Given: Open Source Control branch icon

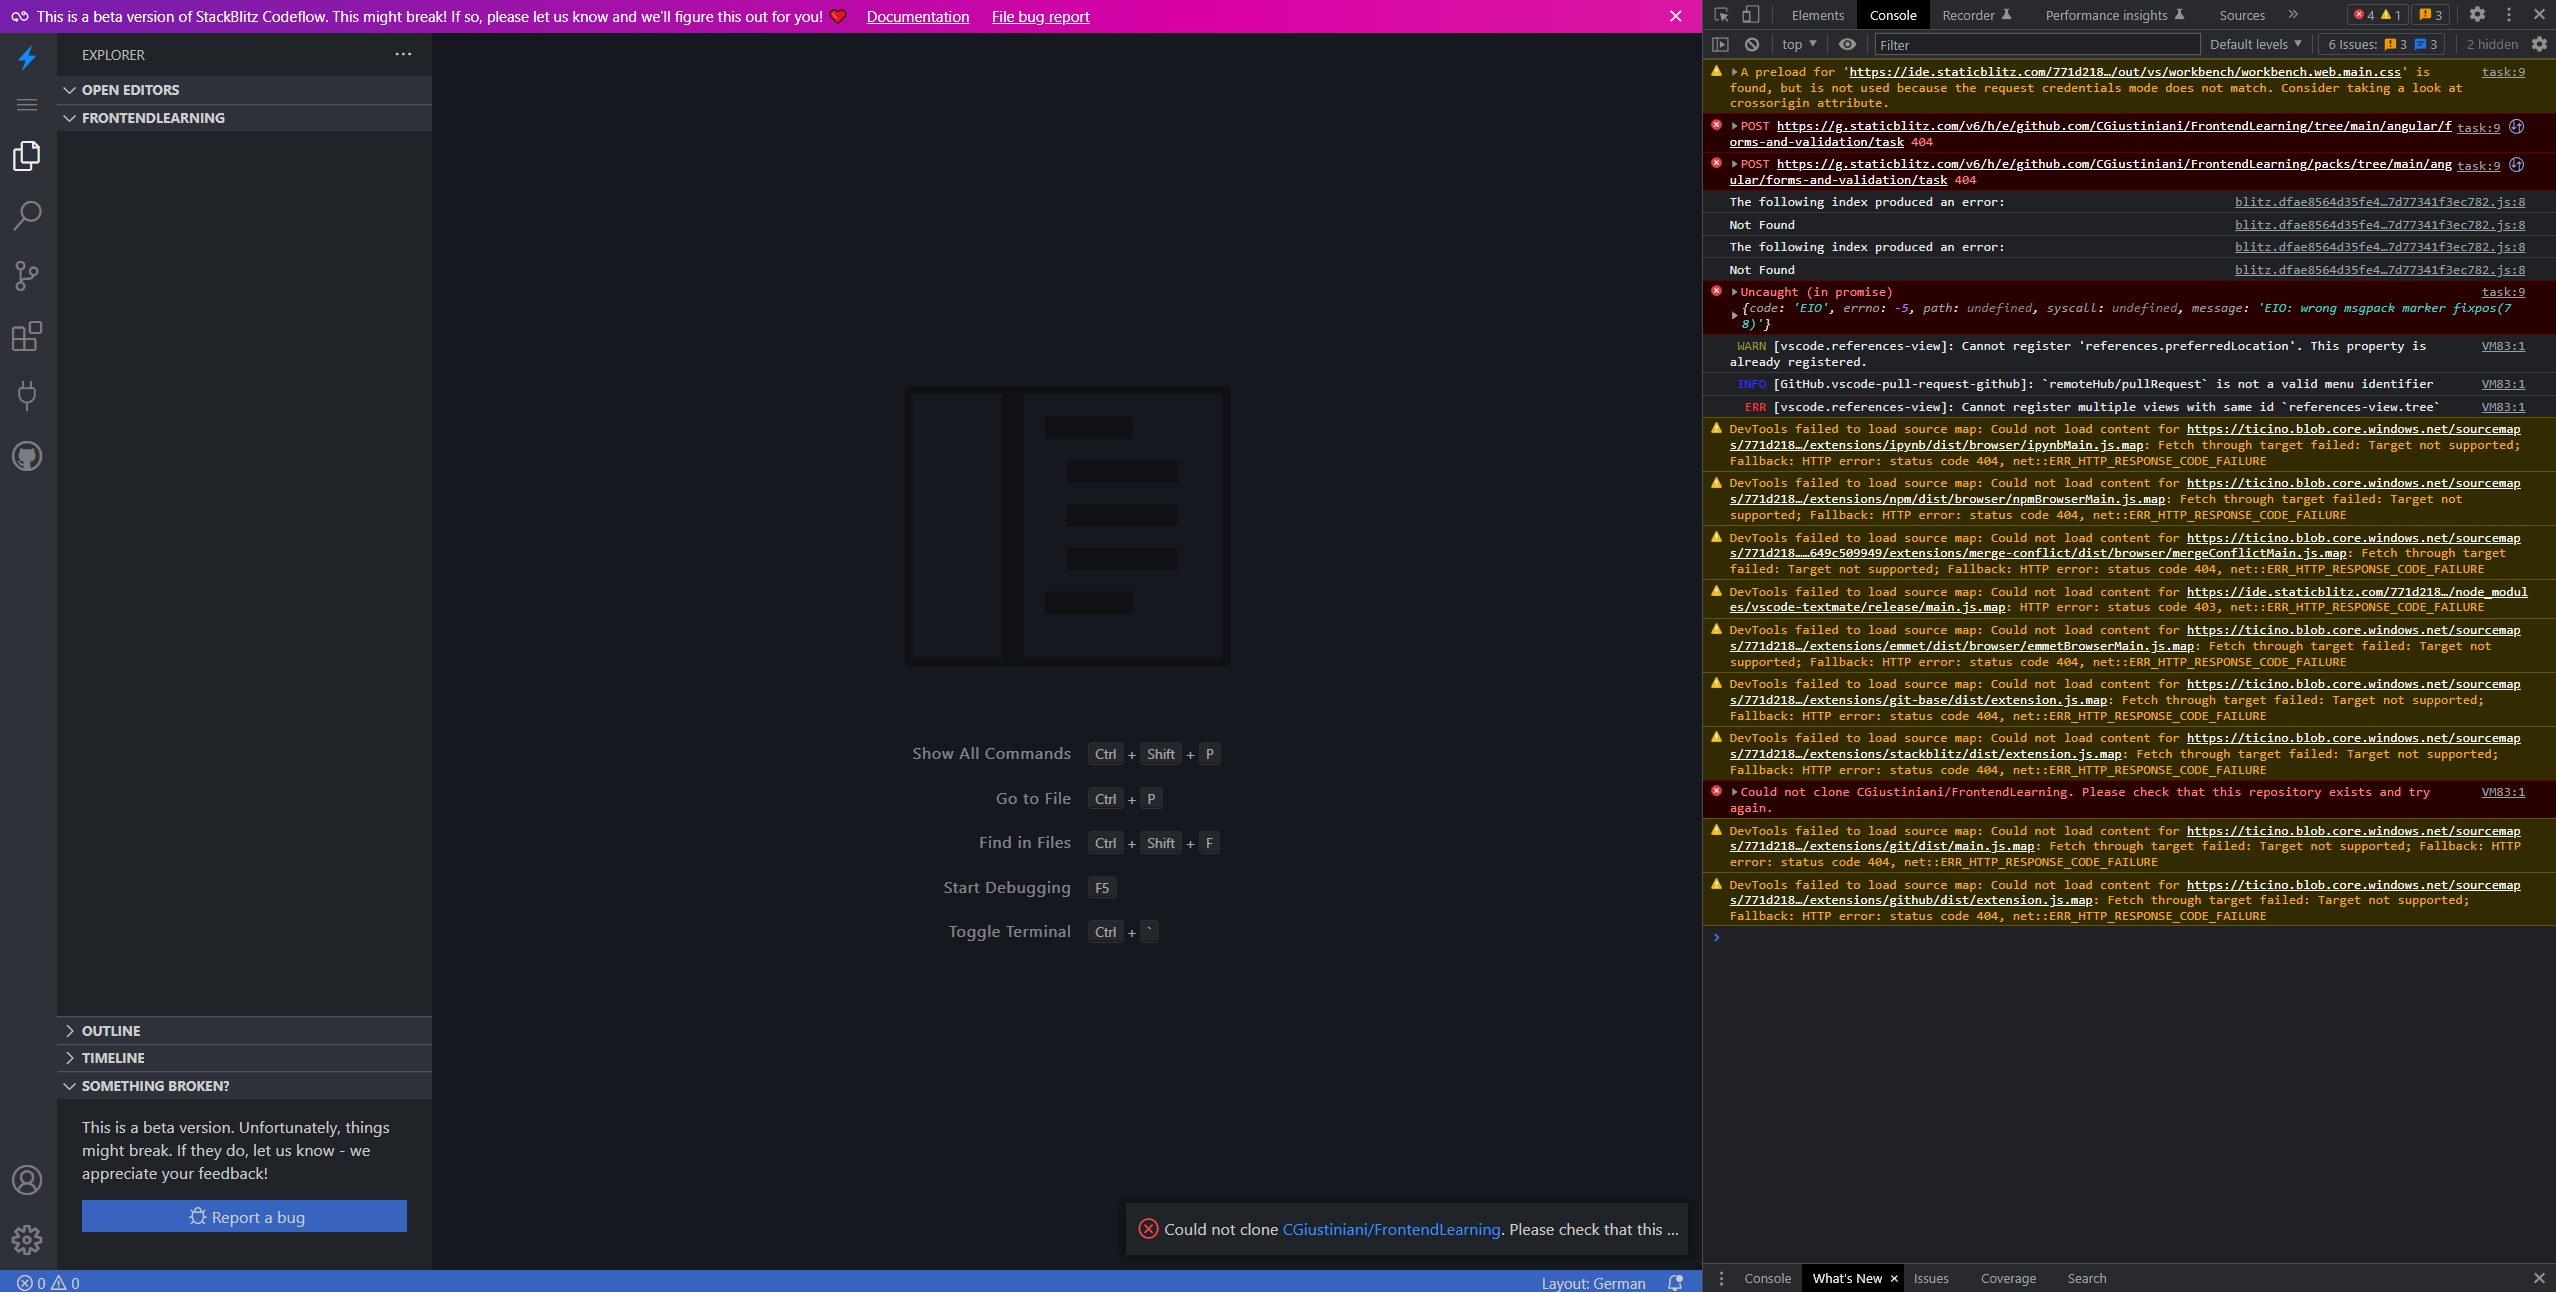Looking at the screenshot, I should pos(27,276).
